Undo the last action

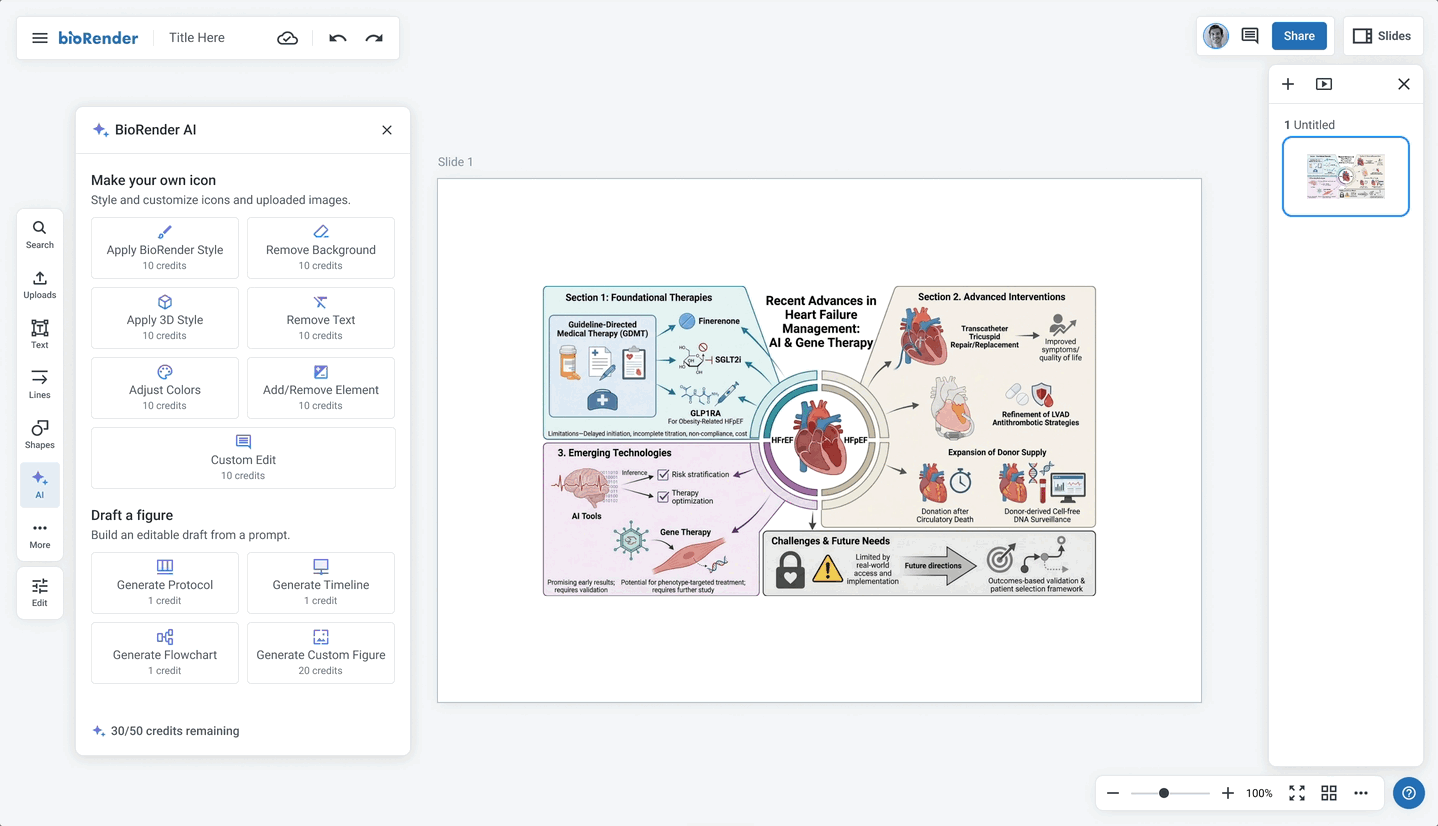[x=338, y=38]
